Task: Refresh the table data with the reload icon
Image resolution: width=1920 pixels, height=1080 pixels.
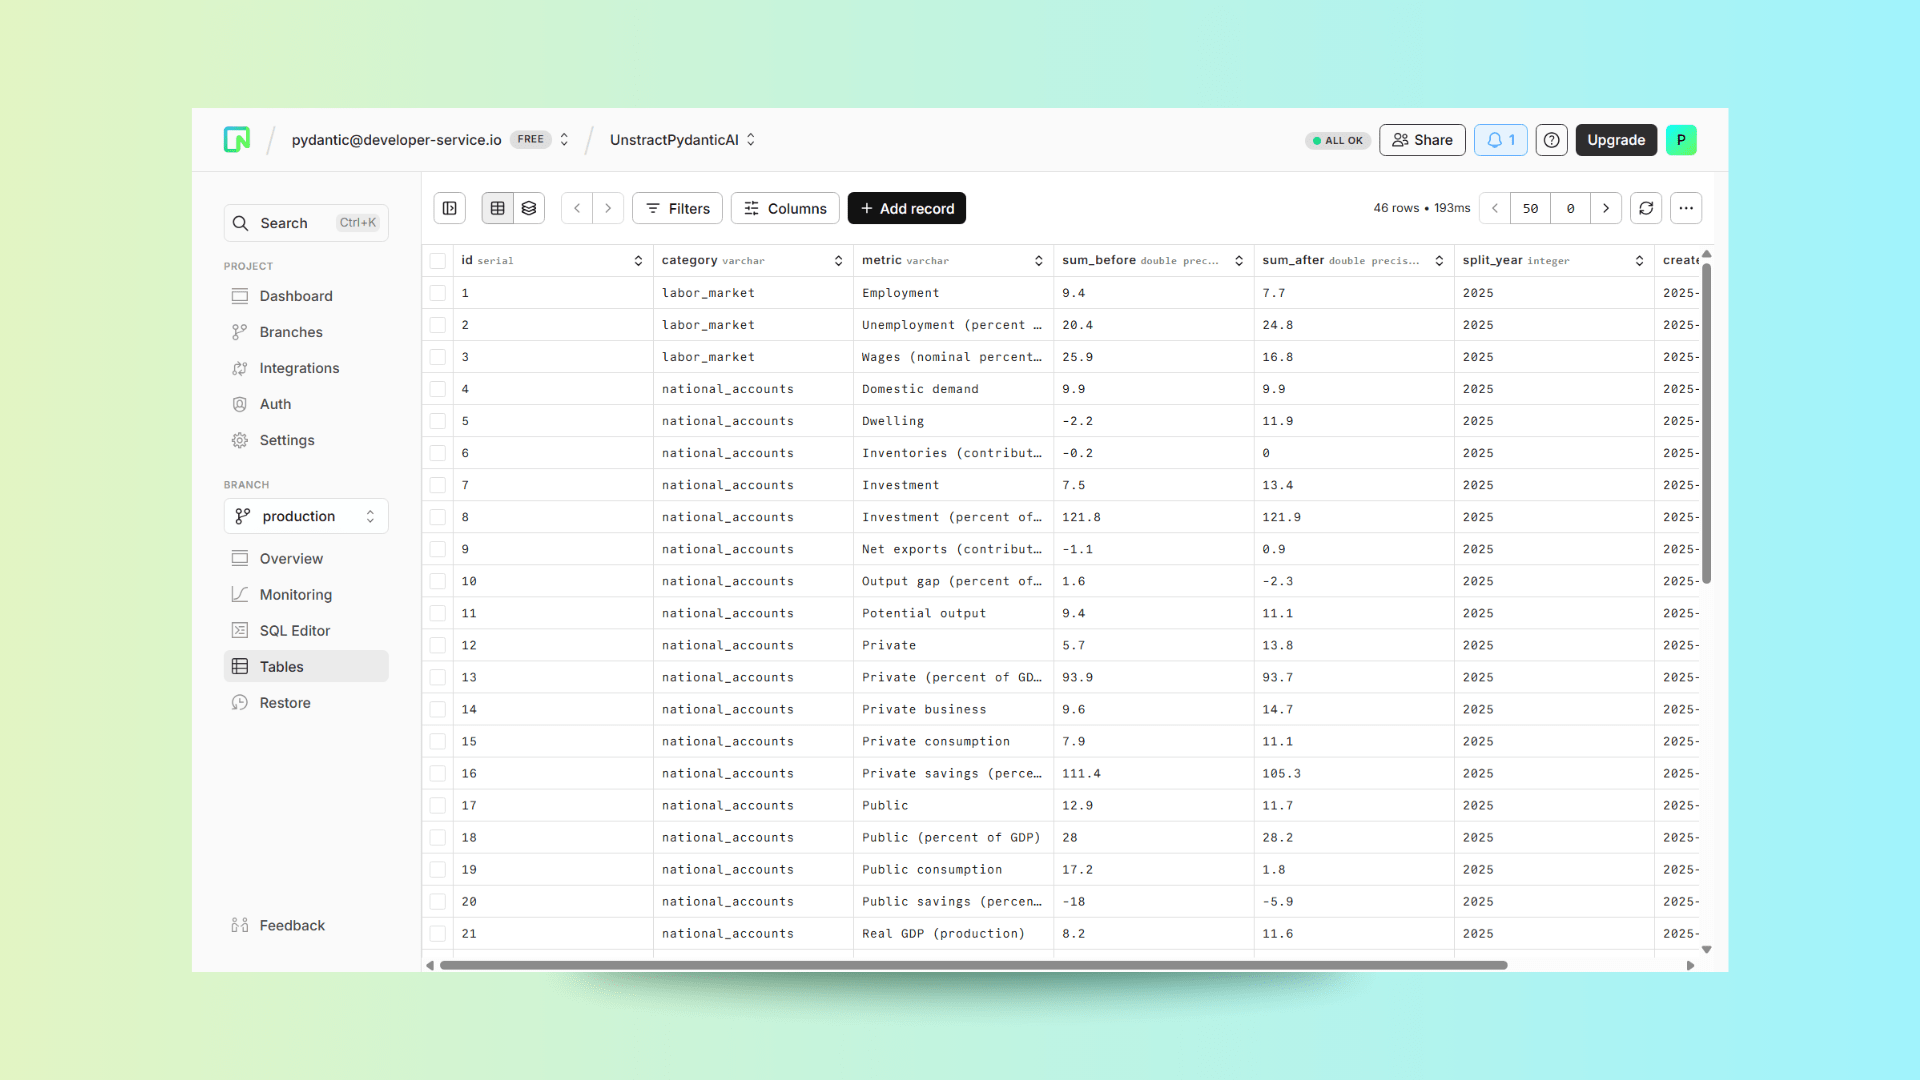Action: (x=1646, y=208)
